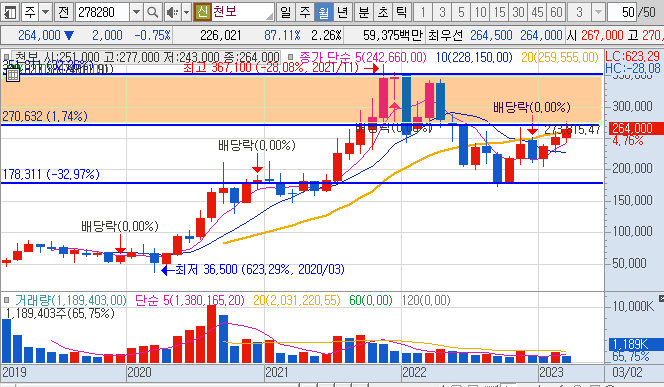Click the volume 20 moving average legend
The width and height of the screenshot is (664, 387).
click(x=297, y=300)
